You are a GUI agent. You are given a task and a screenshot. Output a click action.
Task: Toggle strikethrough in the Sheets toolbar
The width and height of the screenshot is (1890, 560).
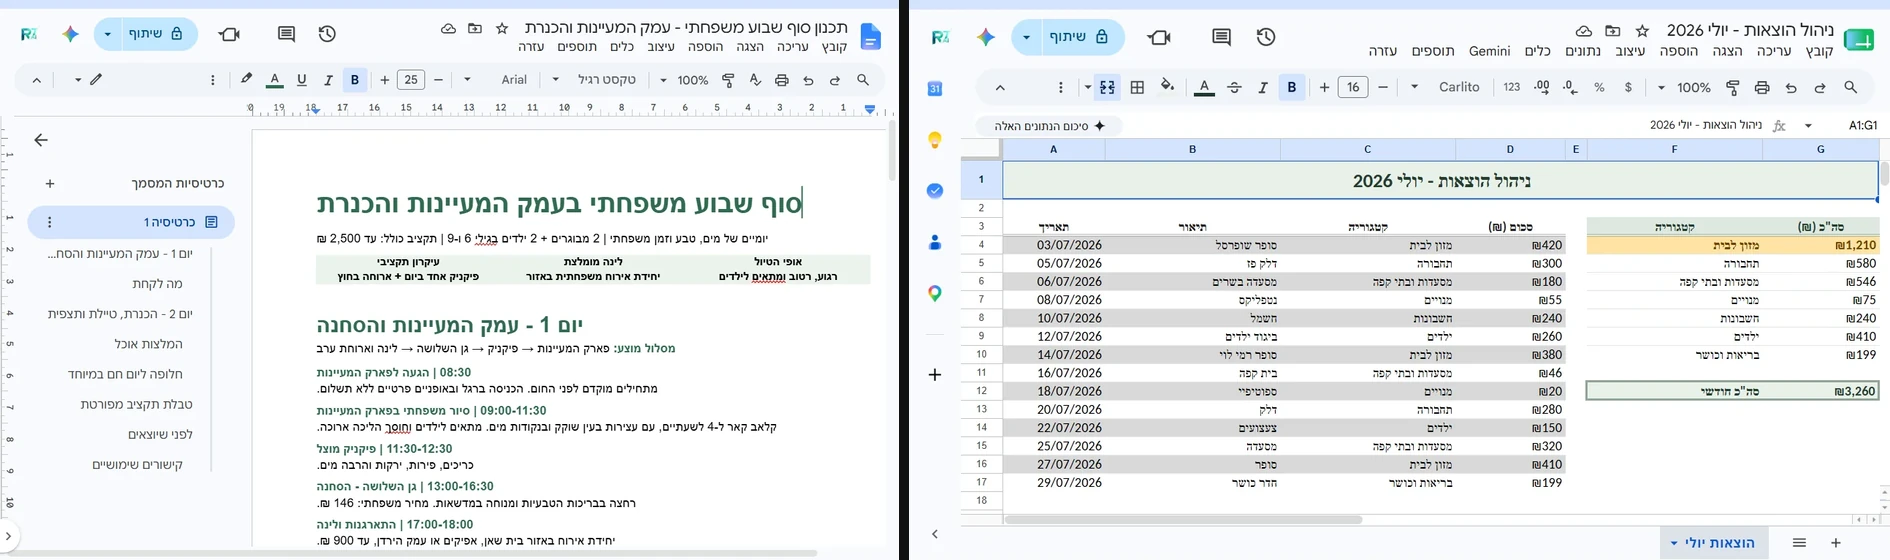(1234, 88)
